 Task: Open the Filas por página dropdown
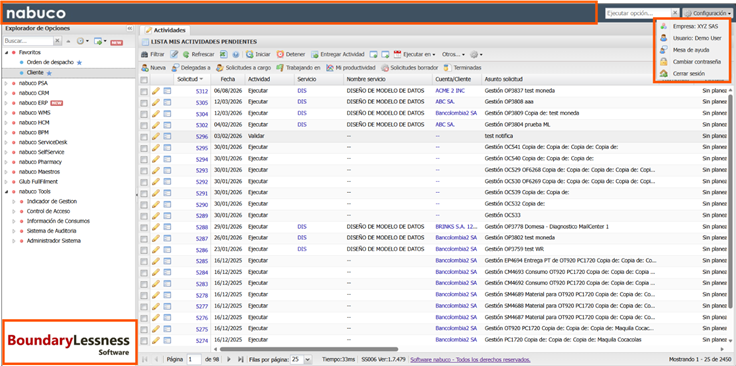(301, 359)
